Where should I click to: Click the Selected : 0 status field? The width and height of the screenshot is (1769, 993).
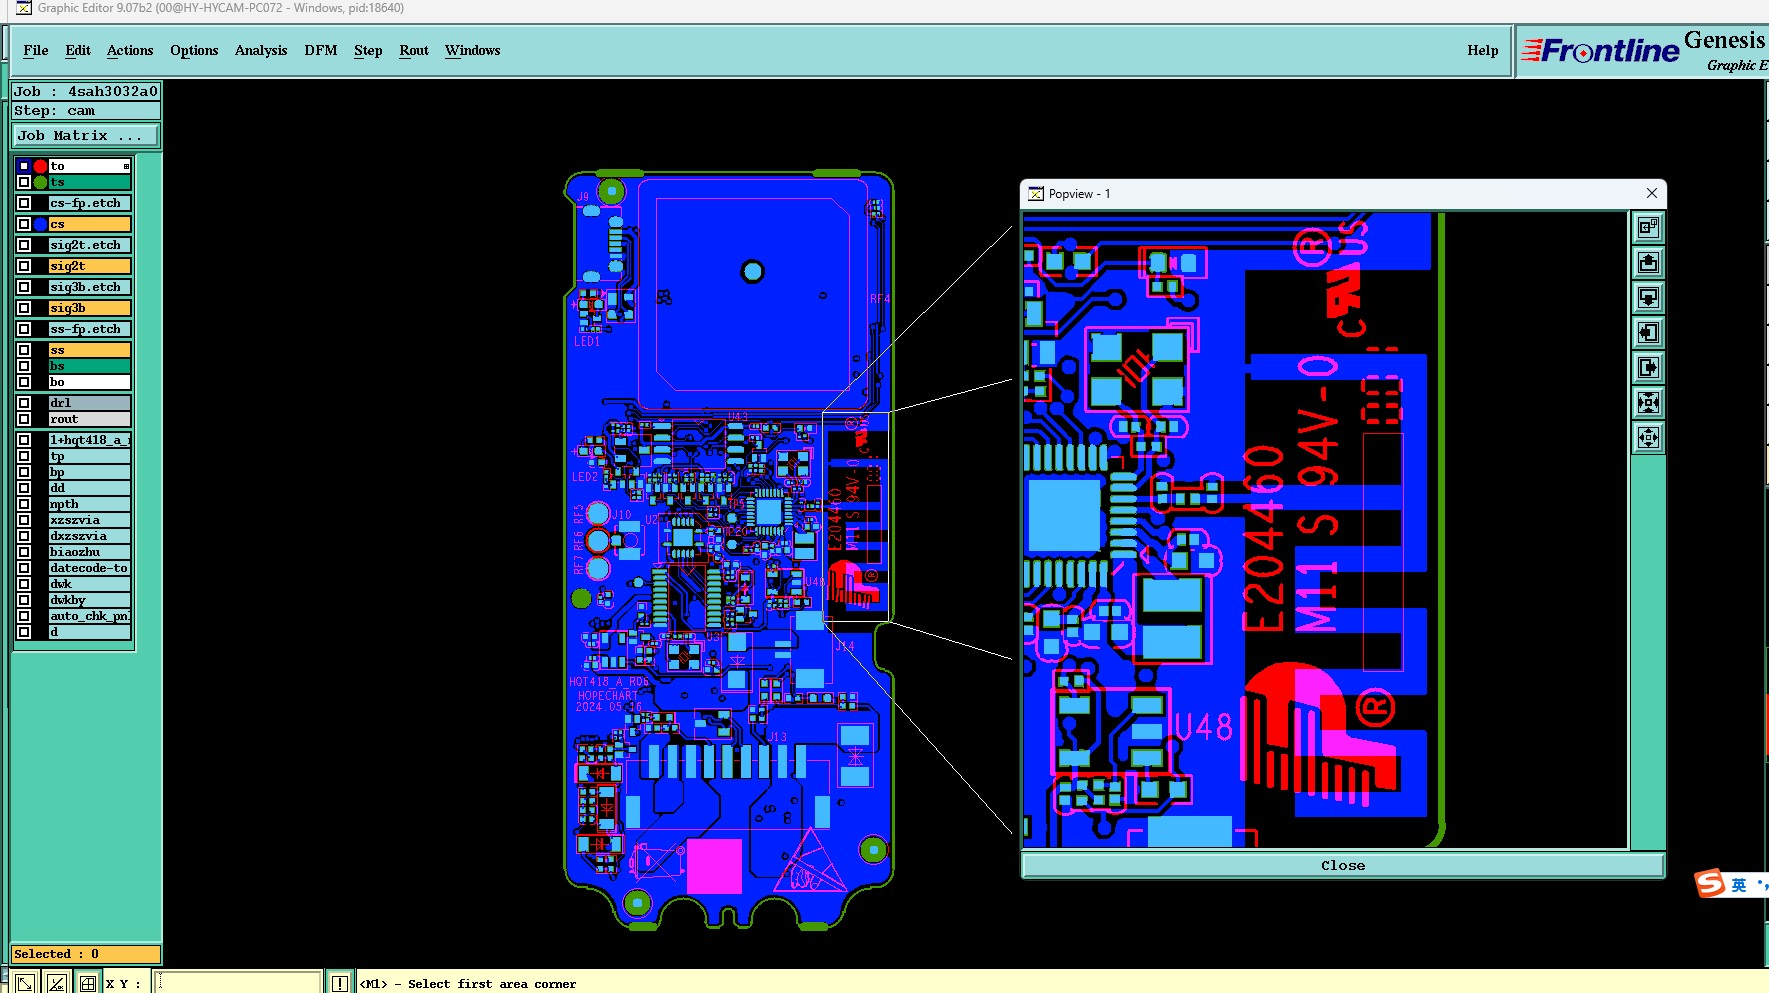click(x=86, y=954)
